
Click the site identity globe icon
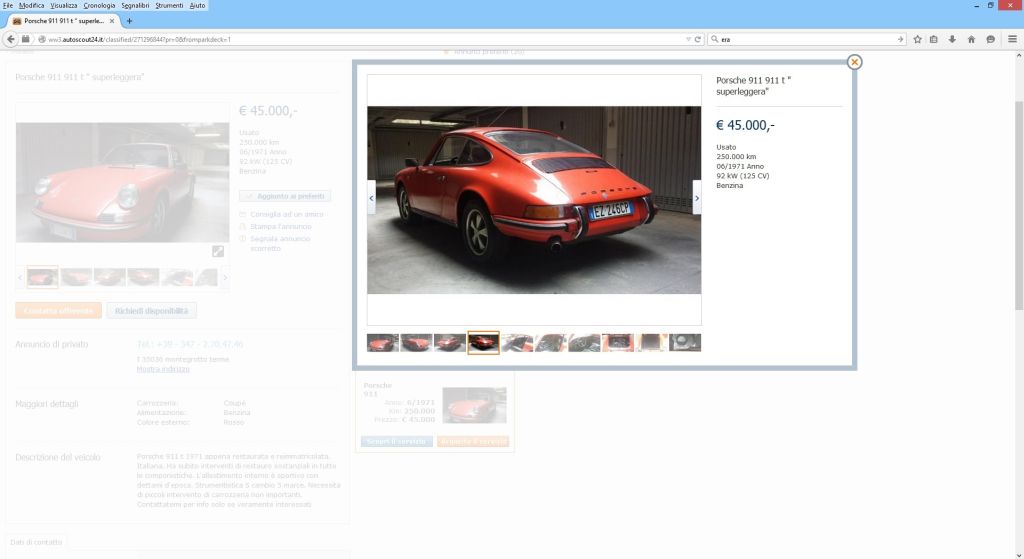coord(42,39)
